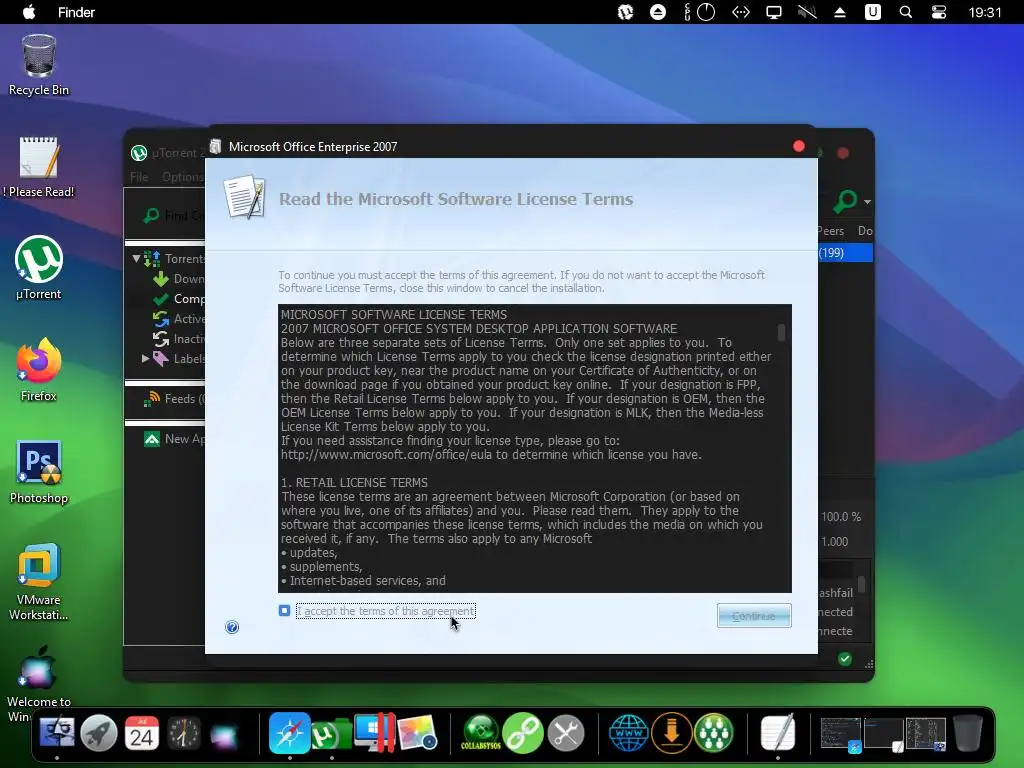Open the orange download arrow icon in dock
Viewport: 1024px width, 768px height.
click(x=671, y=733)
